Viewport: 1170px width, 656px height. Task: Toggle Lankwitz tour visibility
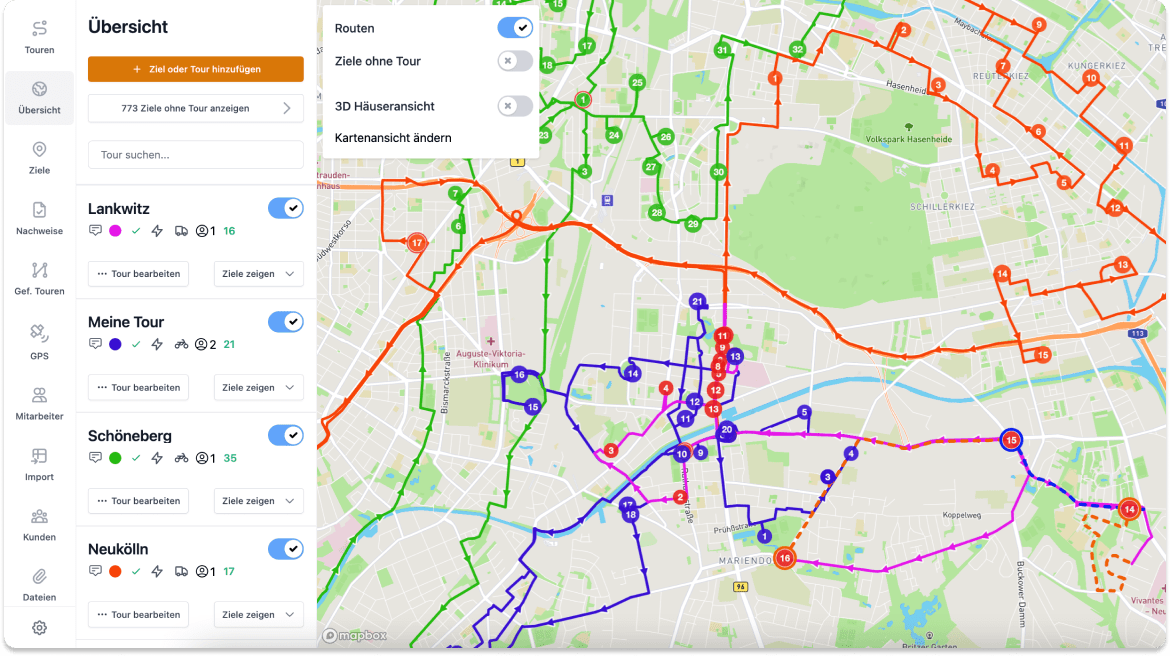click(x=286, y=208)
